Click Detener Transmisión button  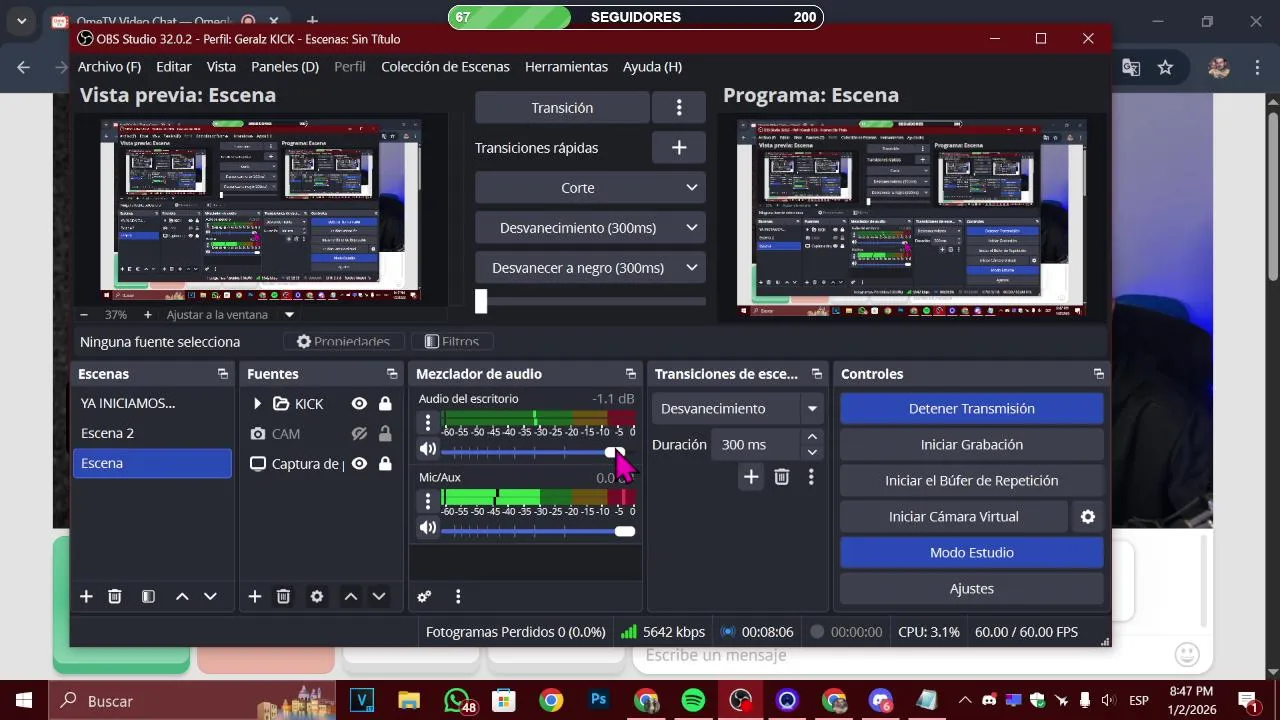(971, 408)
